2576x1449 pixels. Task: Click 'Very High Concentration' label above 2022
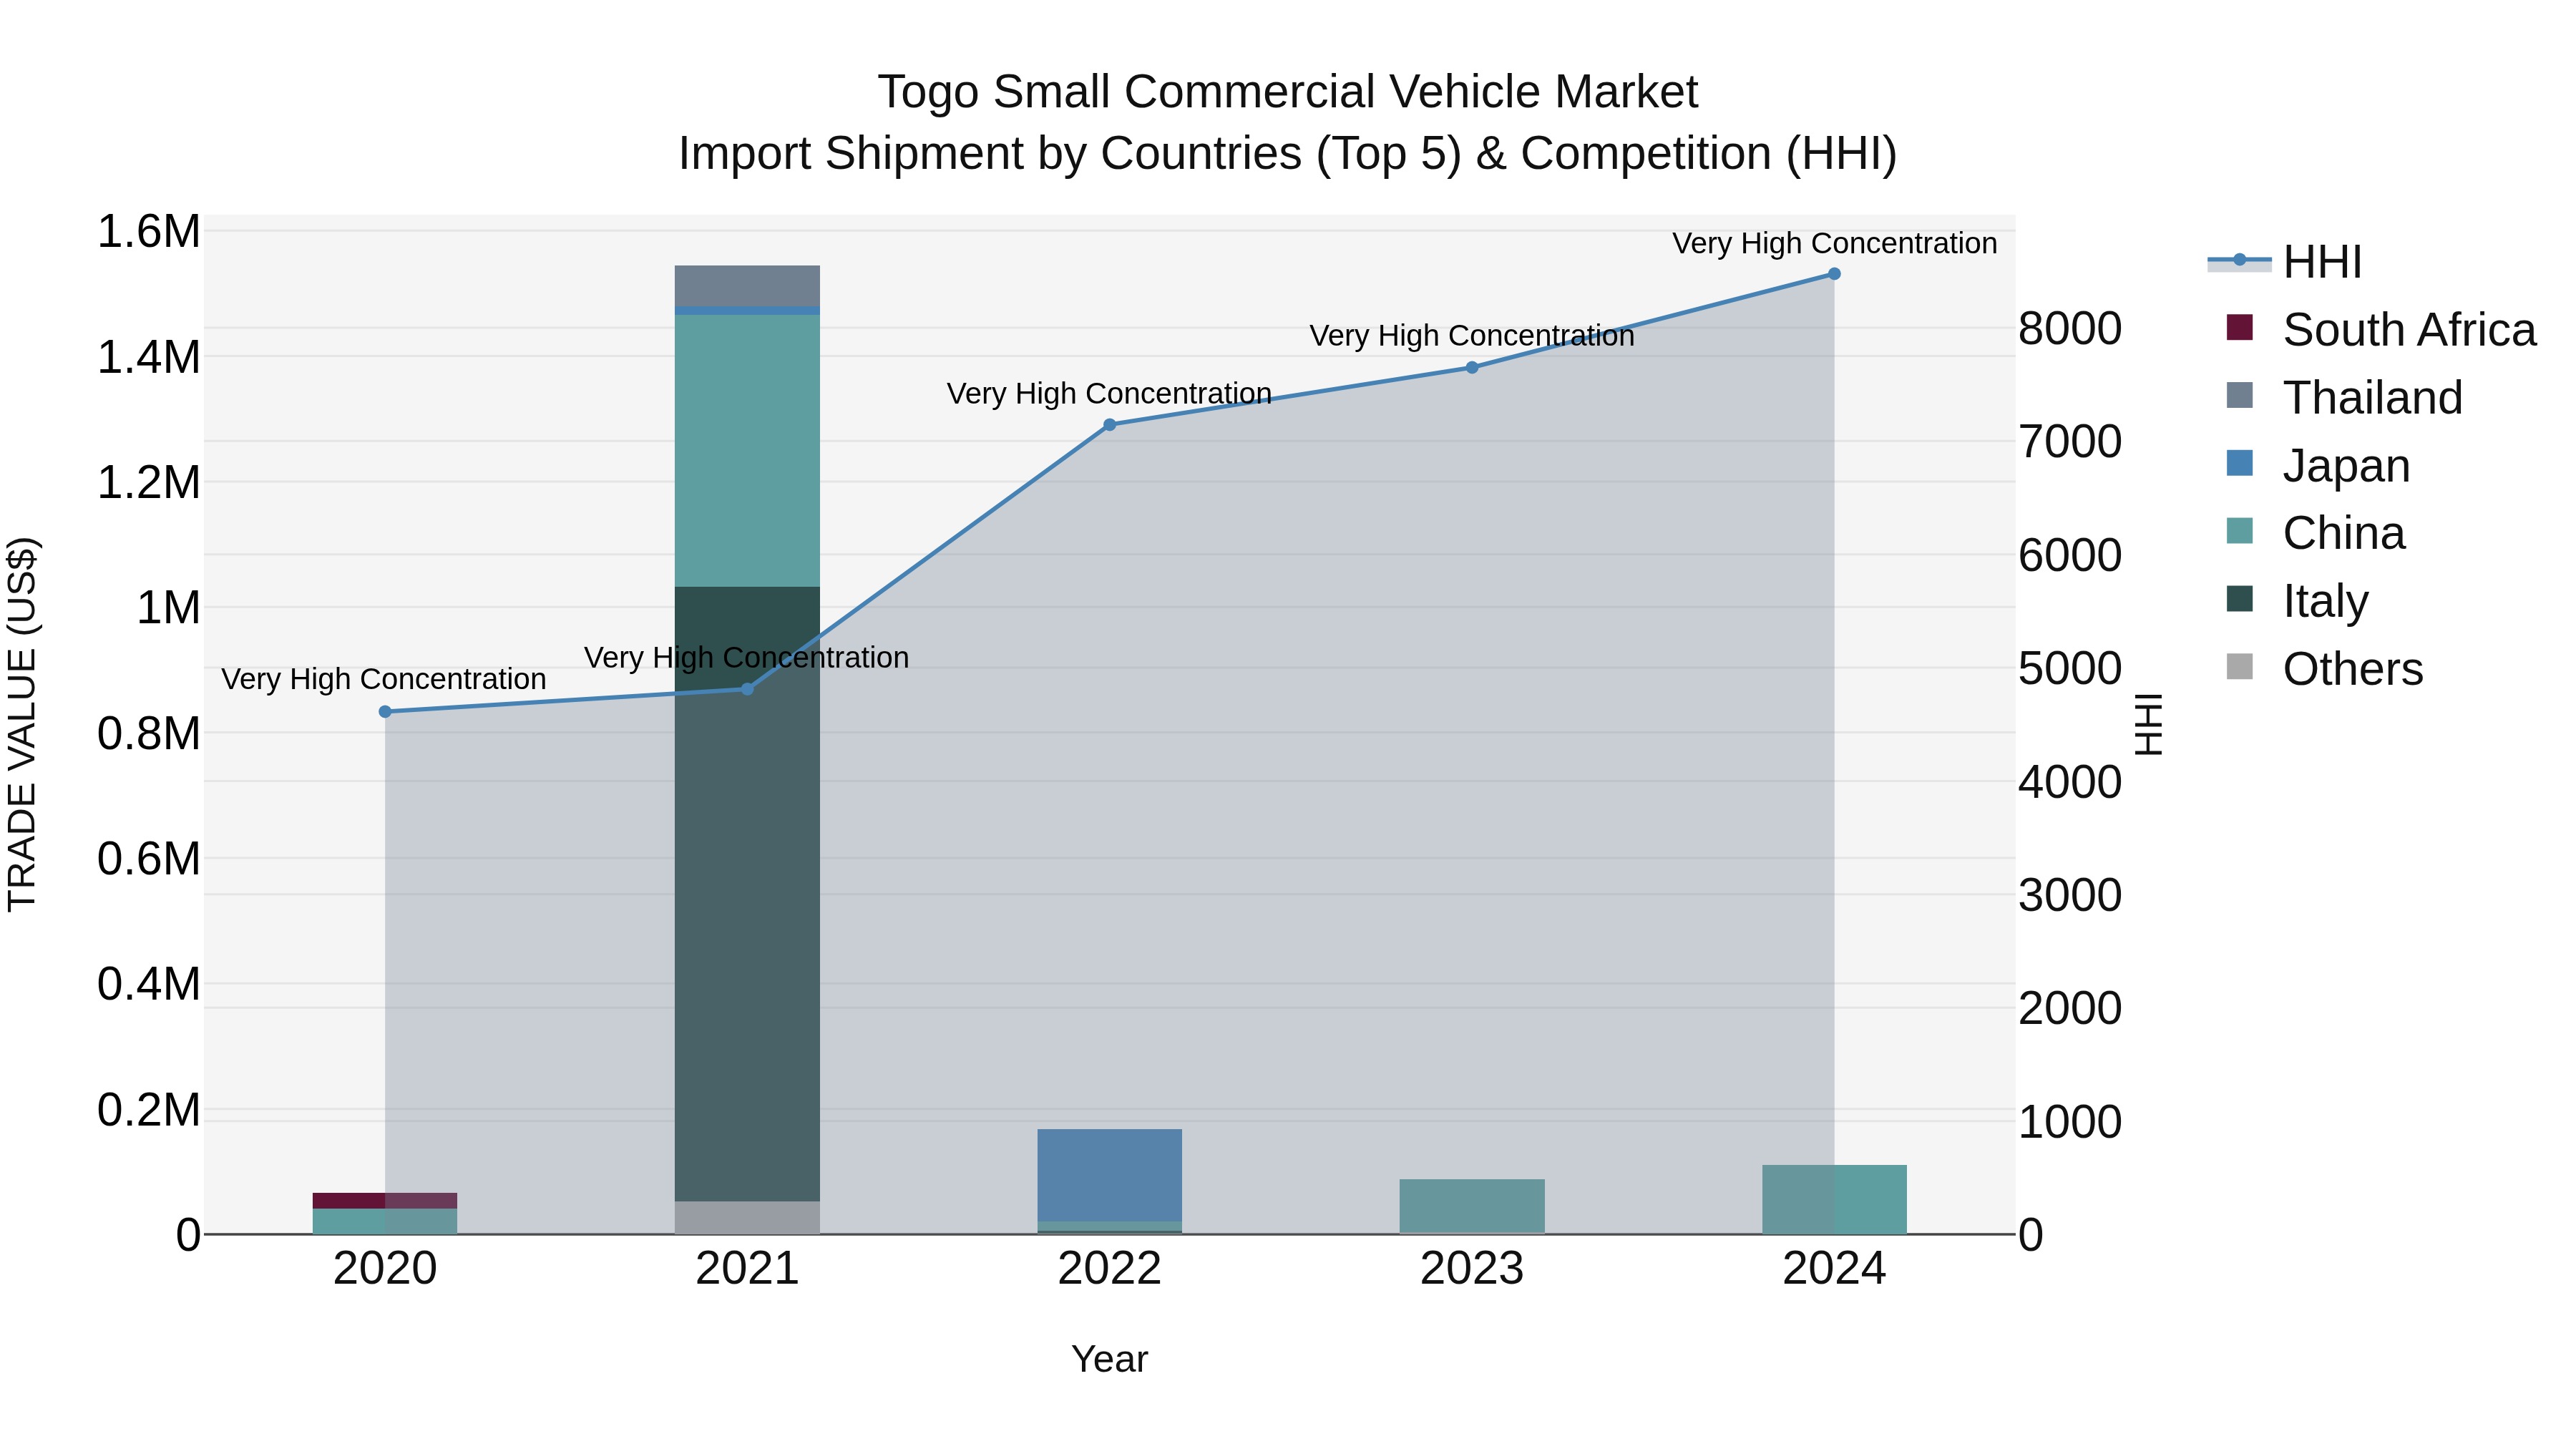pyautogui.click(x=1109, y=393)
